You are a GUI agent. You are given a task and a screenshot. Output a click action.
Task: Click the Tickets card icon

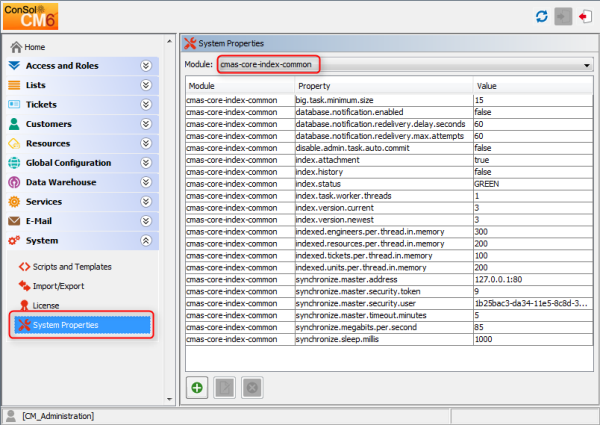14,104
